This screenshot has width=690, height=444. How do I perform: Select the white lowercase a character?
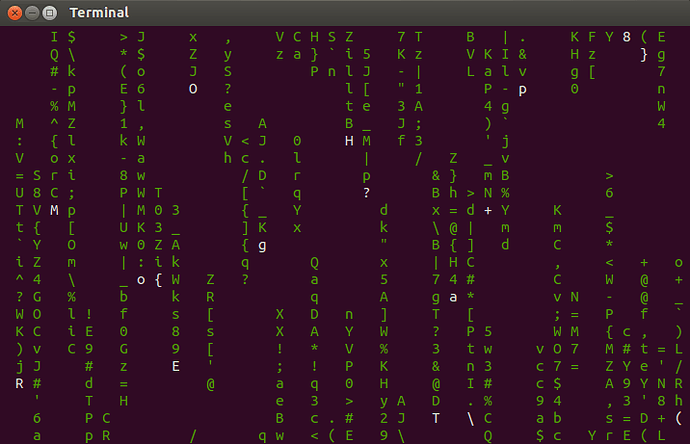pyautogui.click(x=453, y=298)
